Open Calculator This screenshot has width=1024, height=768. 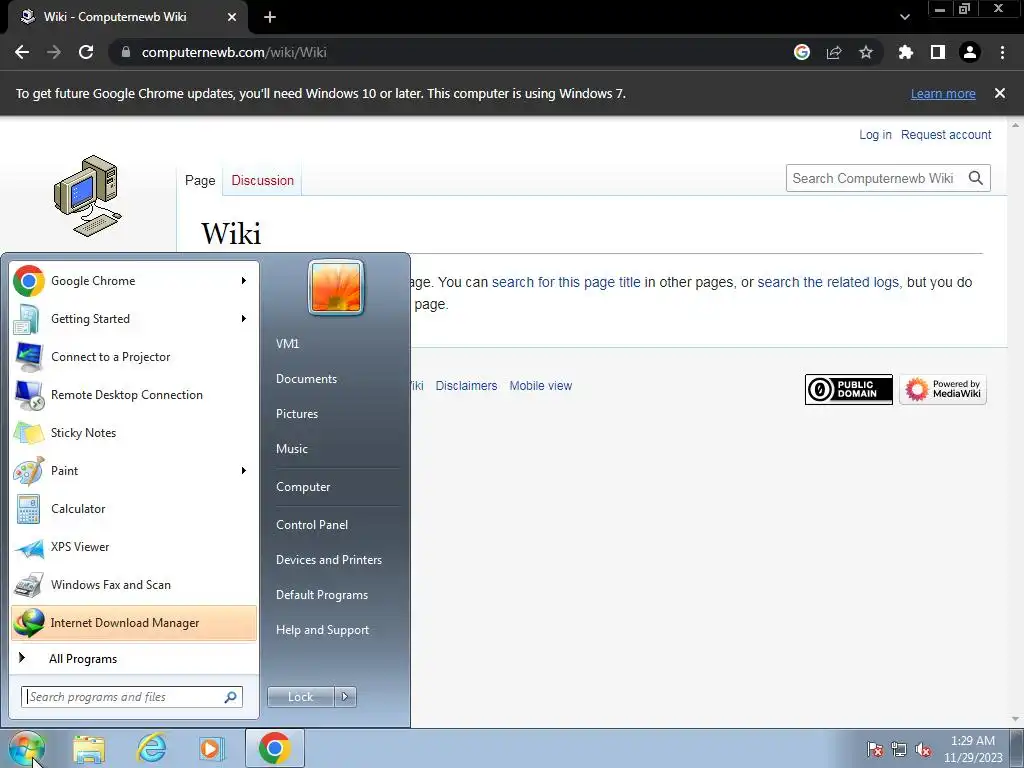[134, 509]
